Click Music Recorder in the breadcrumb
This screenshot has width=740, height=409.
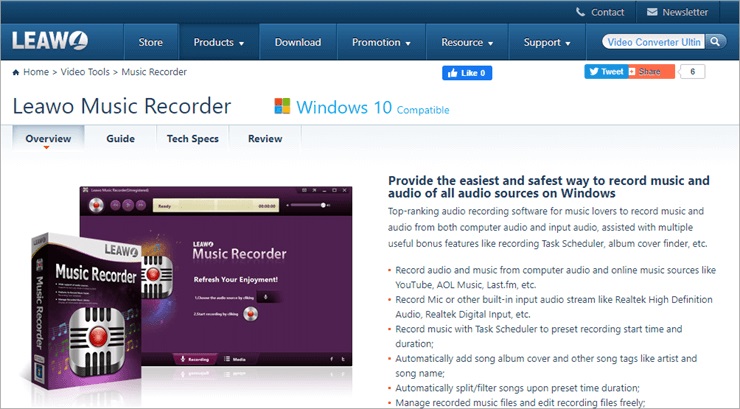click(x=154, y=72)
